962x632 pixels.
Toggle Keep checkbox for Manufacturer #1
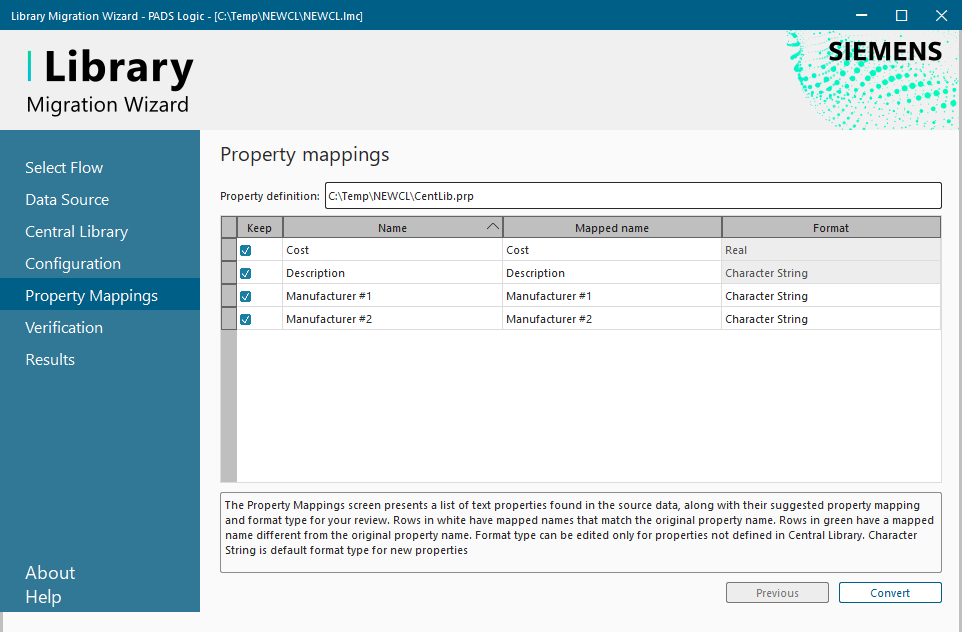tap(245, 297)
